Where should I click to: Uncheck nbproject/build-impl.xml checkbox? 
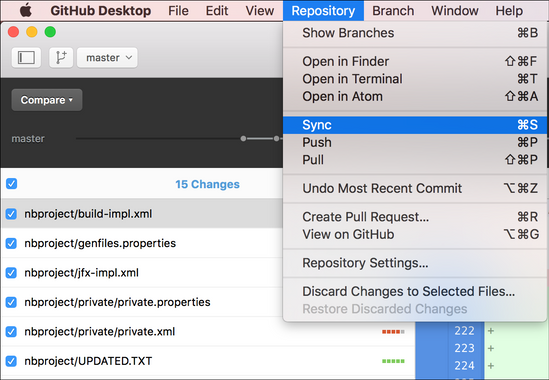[11, 214]
